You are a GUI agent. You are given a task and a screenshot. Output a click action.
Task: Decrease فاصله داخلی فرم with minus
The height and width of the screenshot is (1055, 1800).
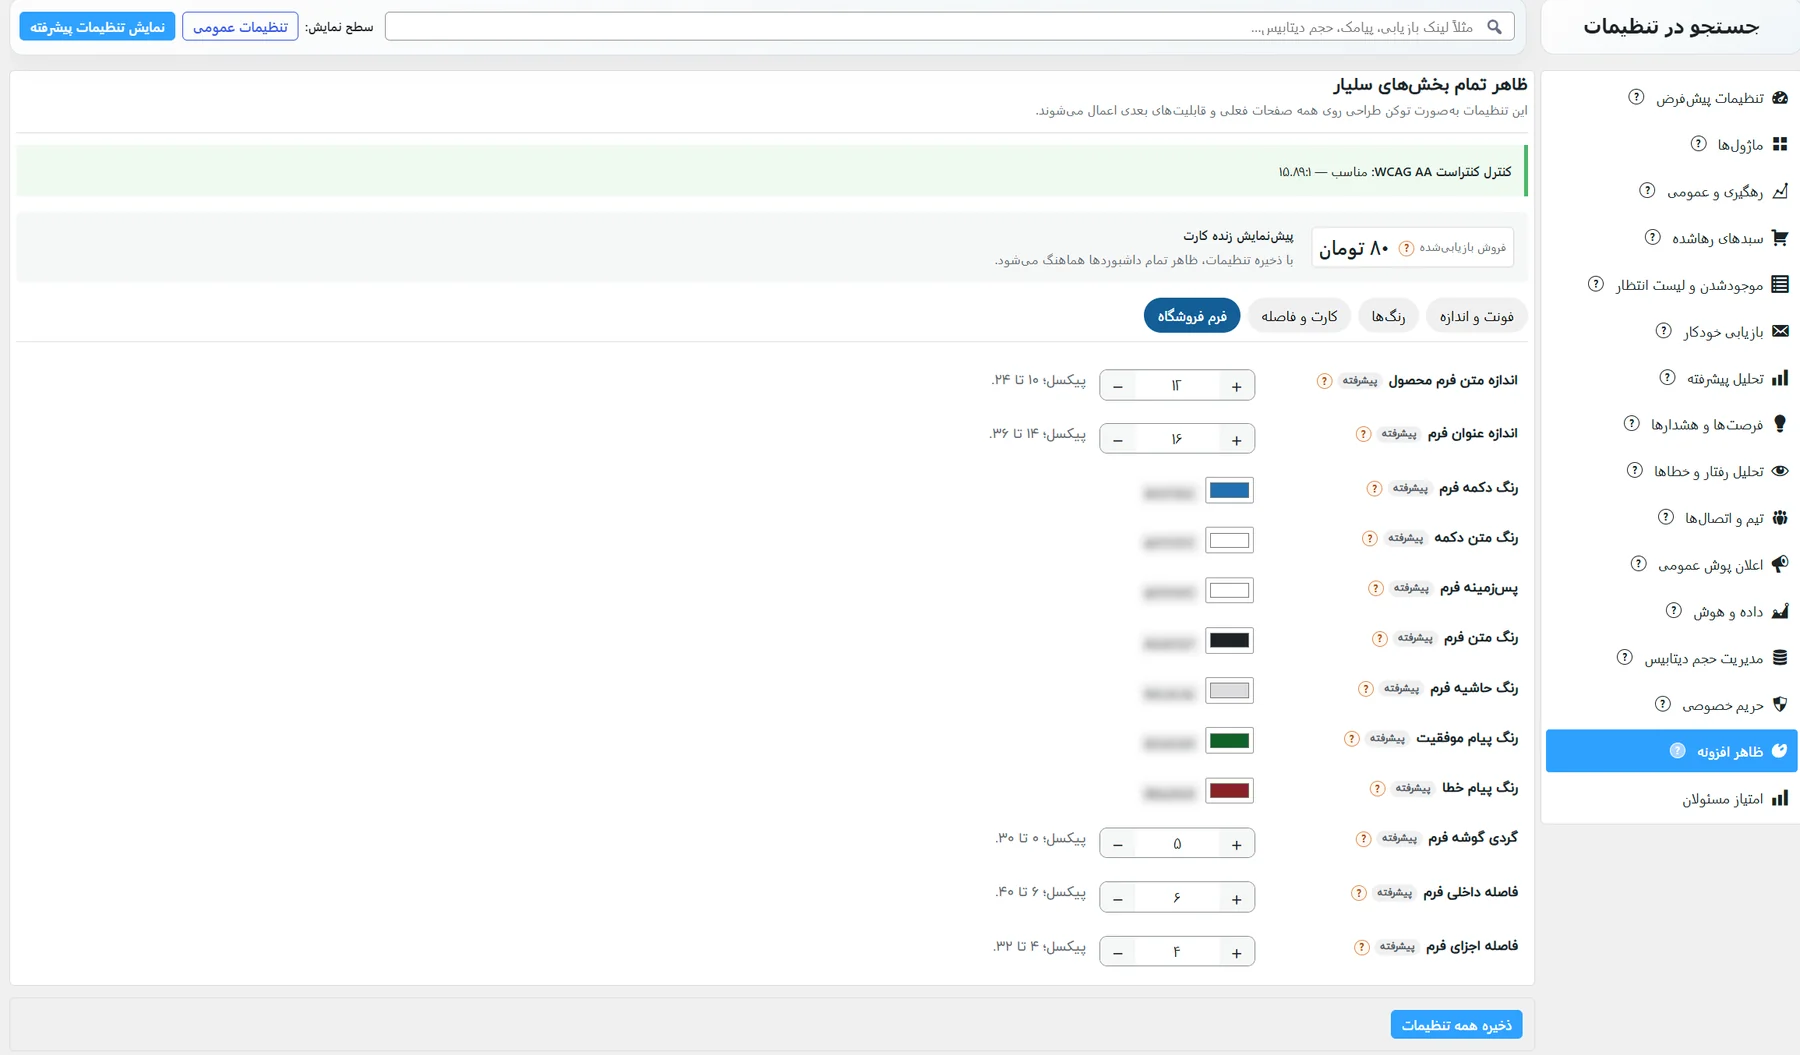(1118, 898)
